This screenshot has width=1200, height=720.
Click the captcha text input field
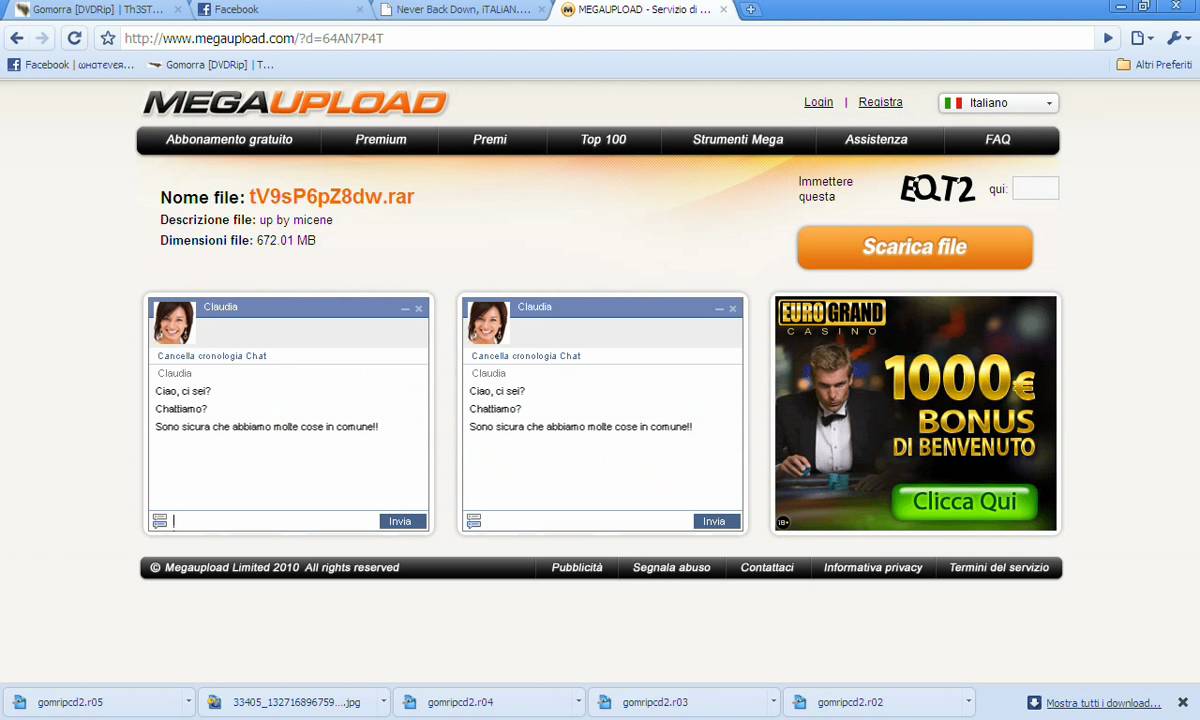coord(1035,188)
